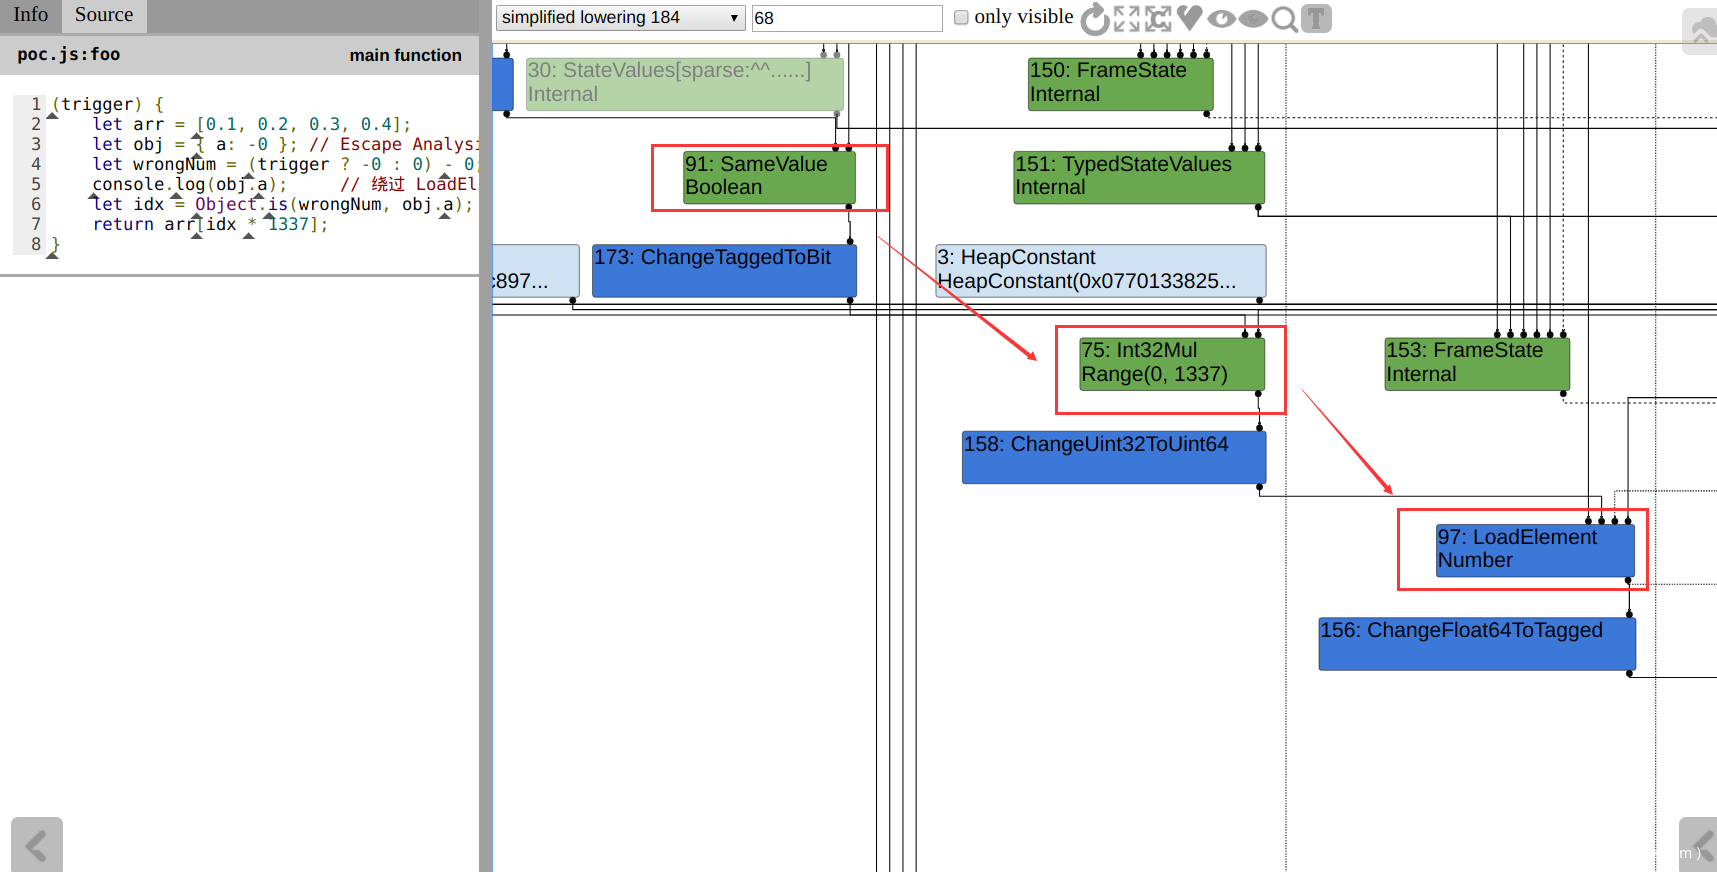Click the relayout graph circular arrow icon
Screen dimensions: 1717x872
(1096, 18)
